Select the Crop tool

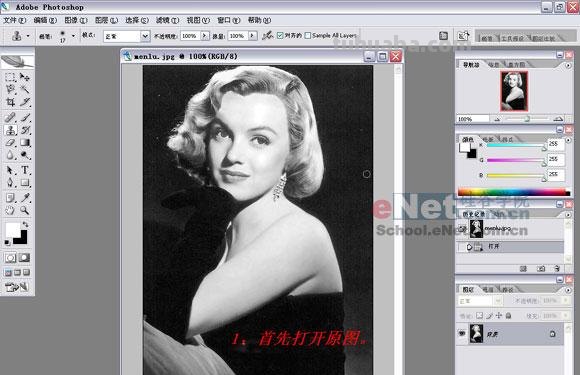click(10, 102)
